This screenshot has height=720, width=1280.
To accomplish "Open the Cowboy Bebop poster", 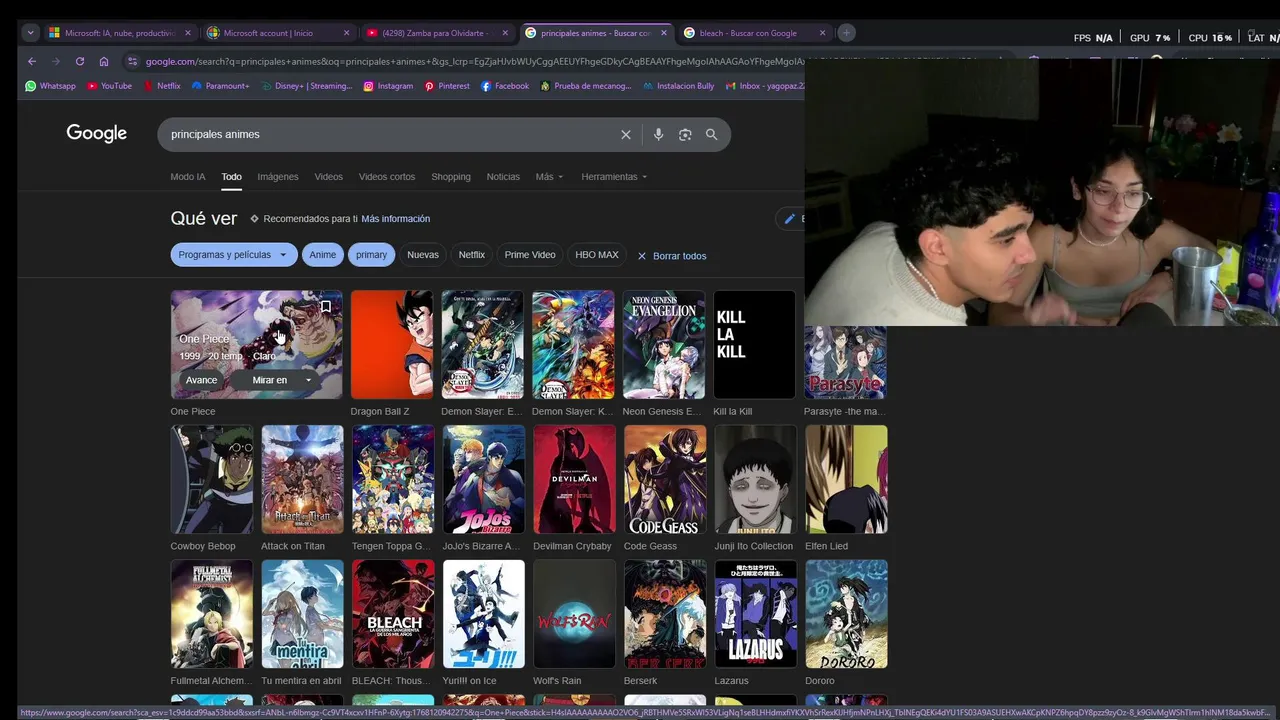I will point(212,480).
